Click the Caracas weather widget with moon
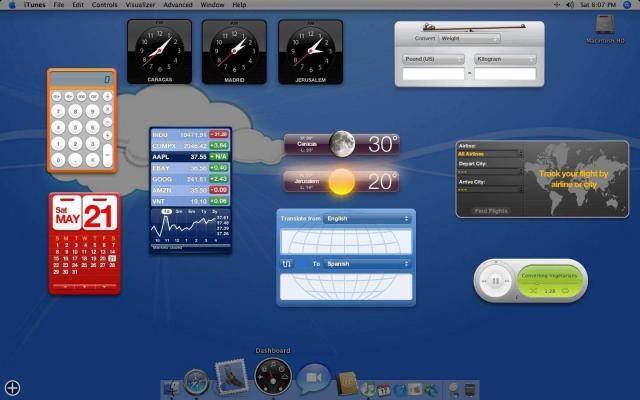The height and width of the screenshot is (400, 640). tap(341, 144)
